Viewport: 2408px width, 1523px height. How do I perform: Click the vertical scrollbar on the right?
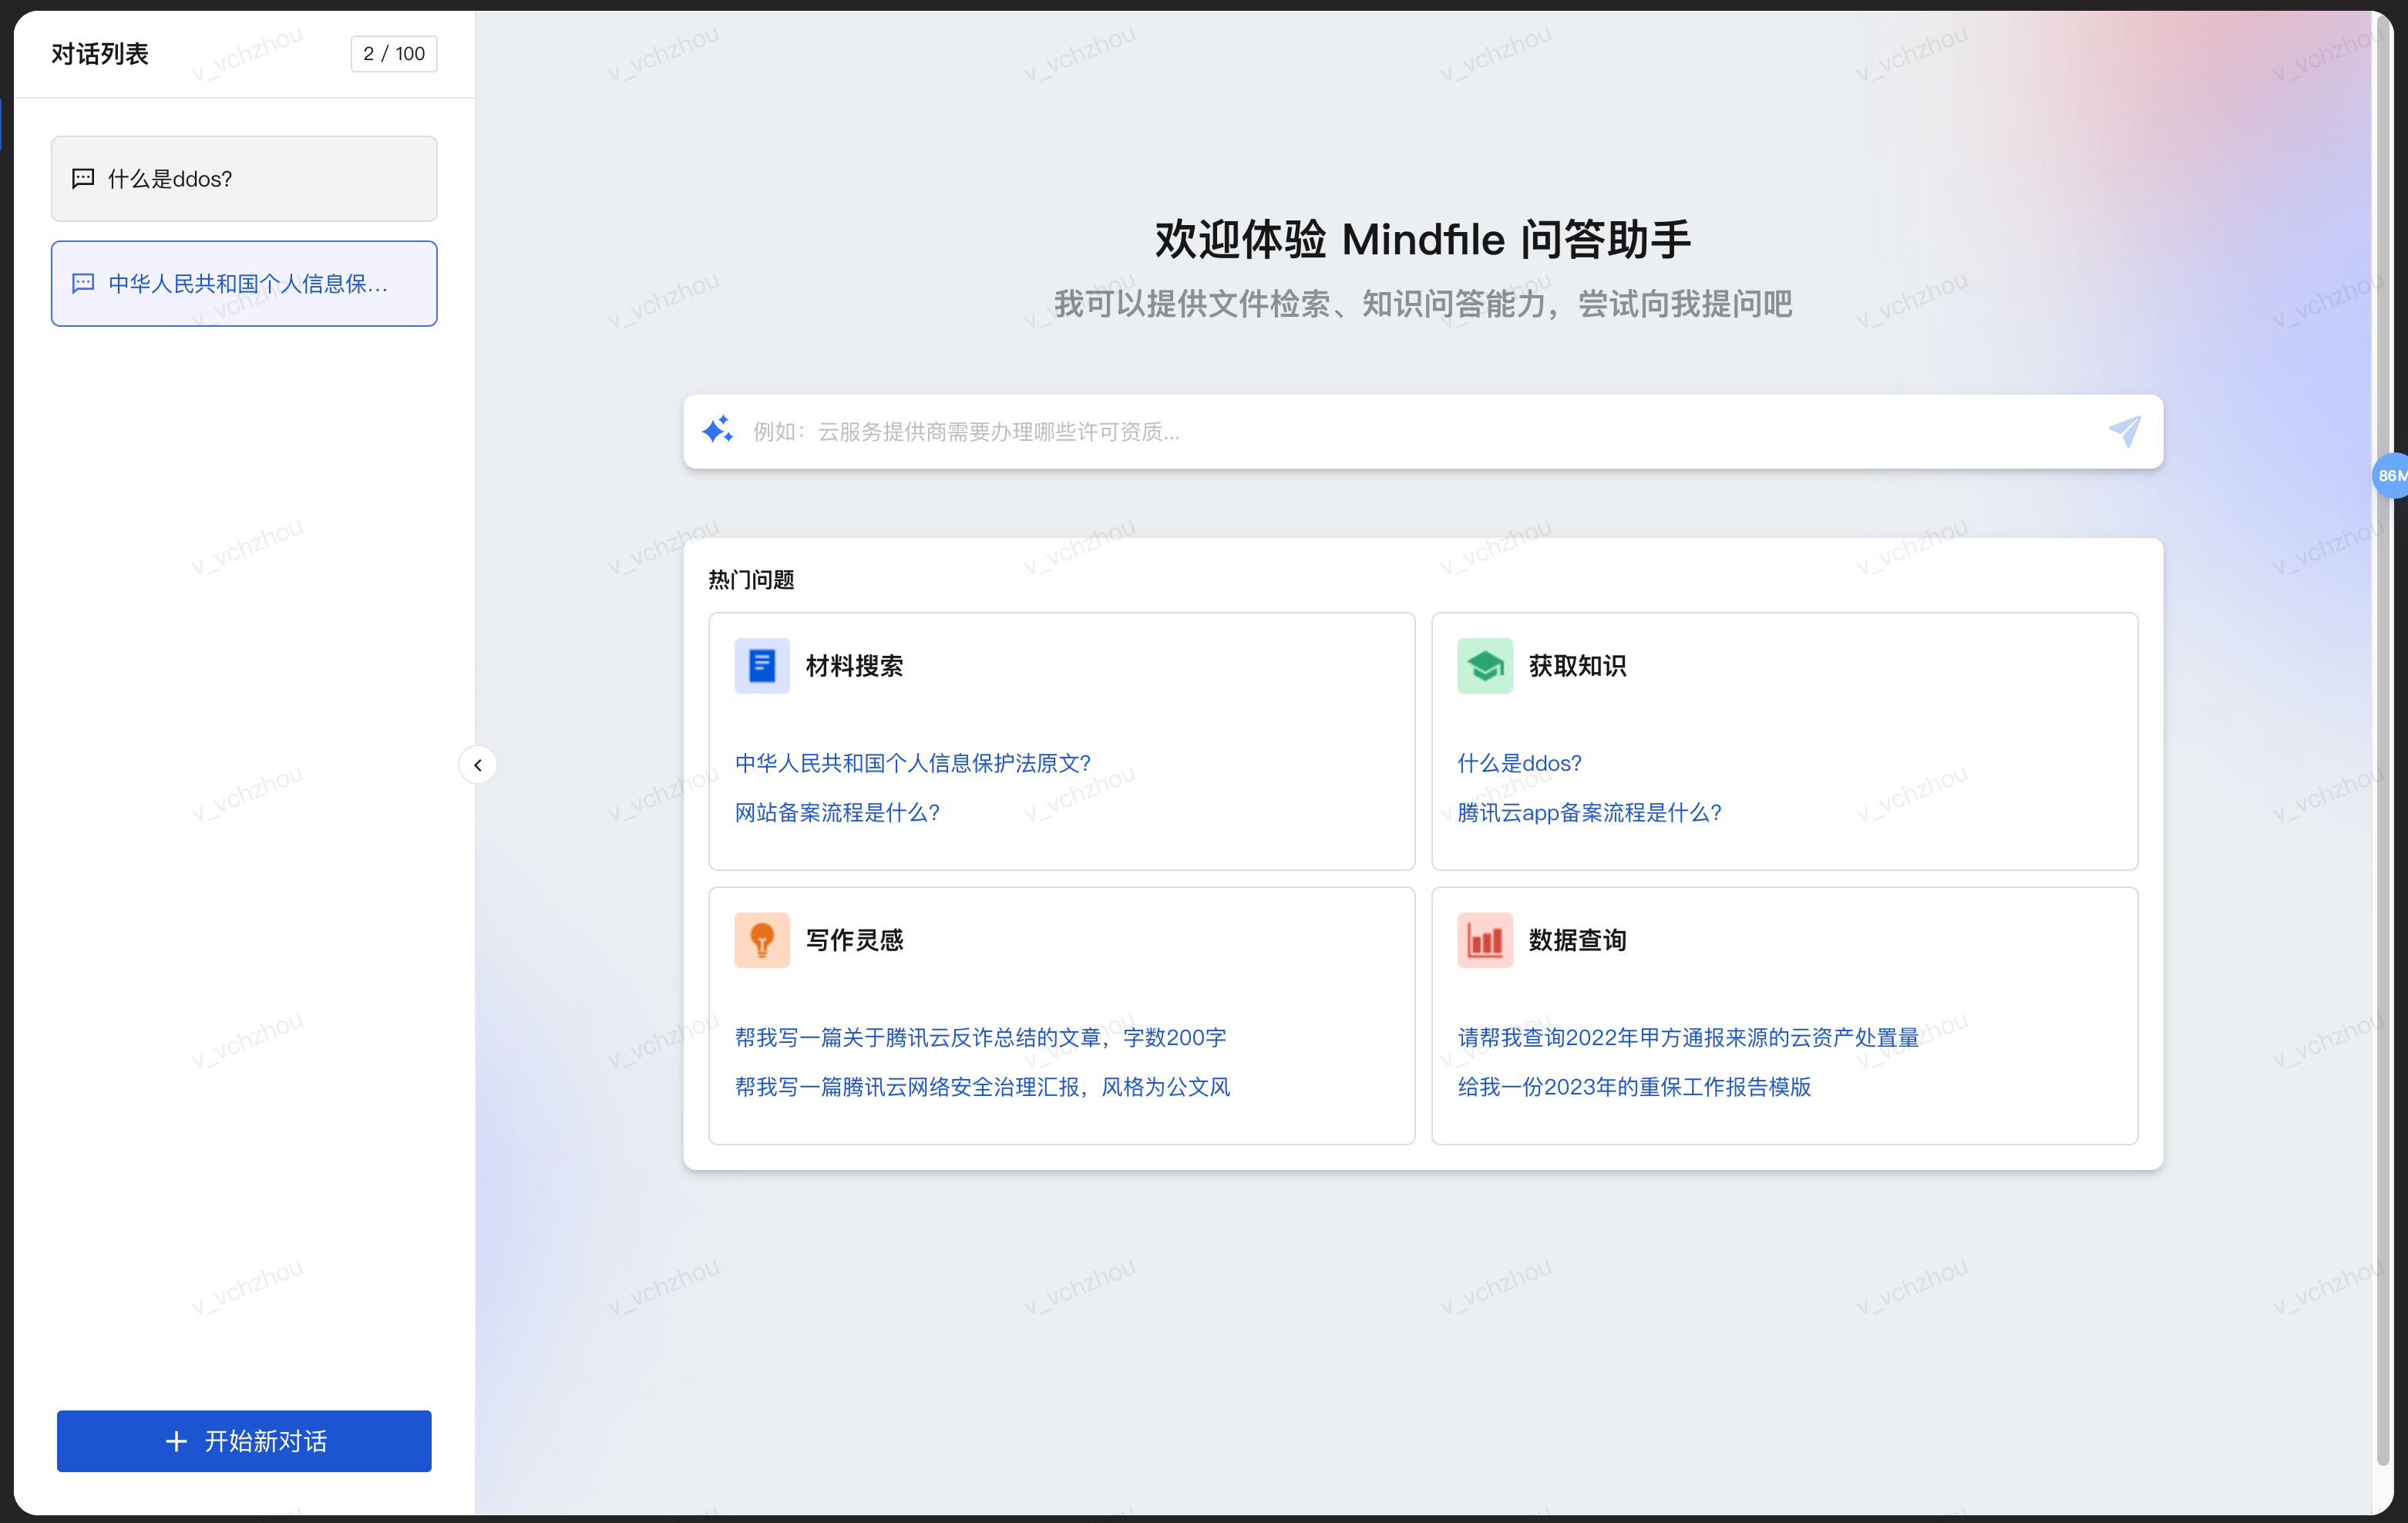(x=2383, y=740)
